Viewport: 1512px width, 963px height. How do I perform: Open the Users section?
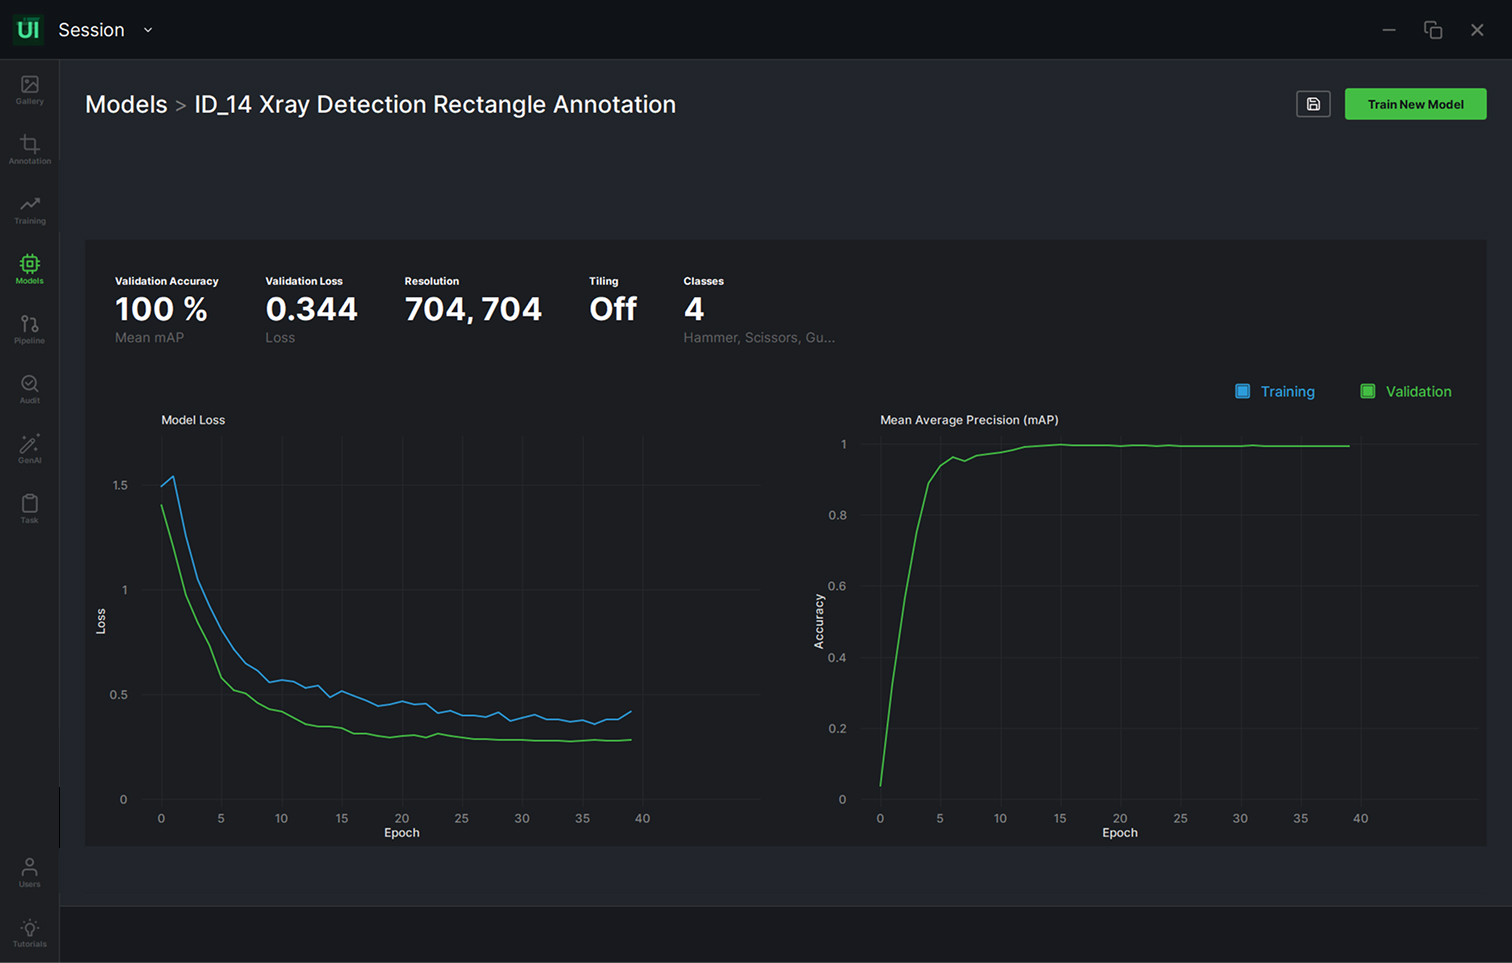[29, 873]
